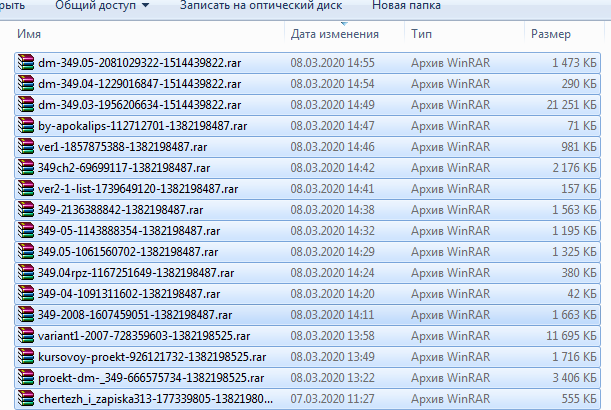Click the date 08.03.2020 14:49

point(332,105)
